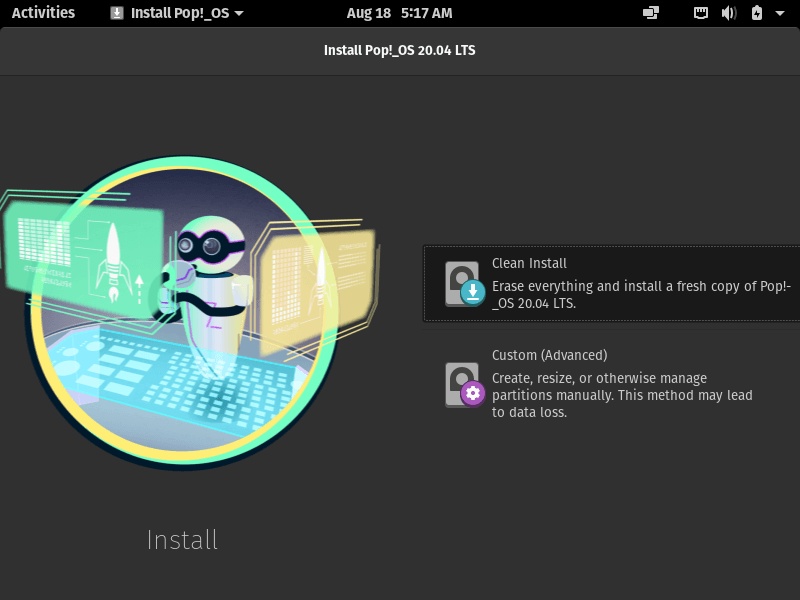Select the Custom (Advanced) title text
This screenshot has height=600, width=800.
click(549, 355)
